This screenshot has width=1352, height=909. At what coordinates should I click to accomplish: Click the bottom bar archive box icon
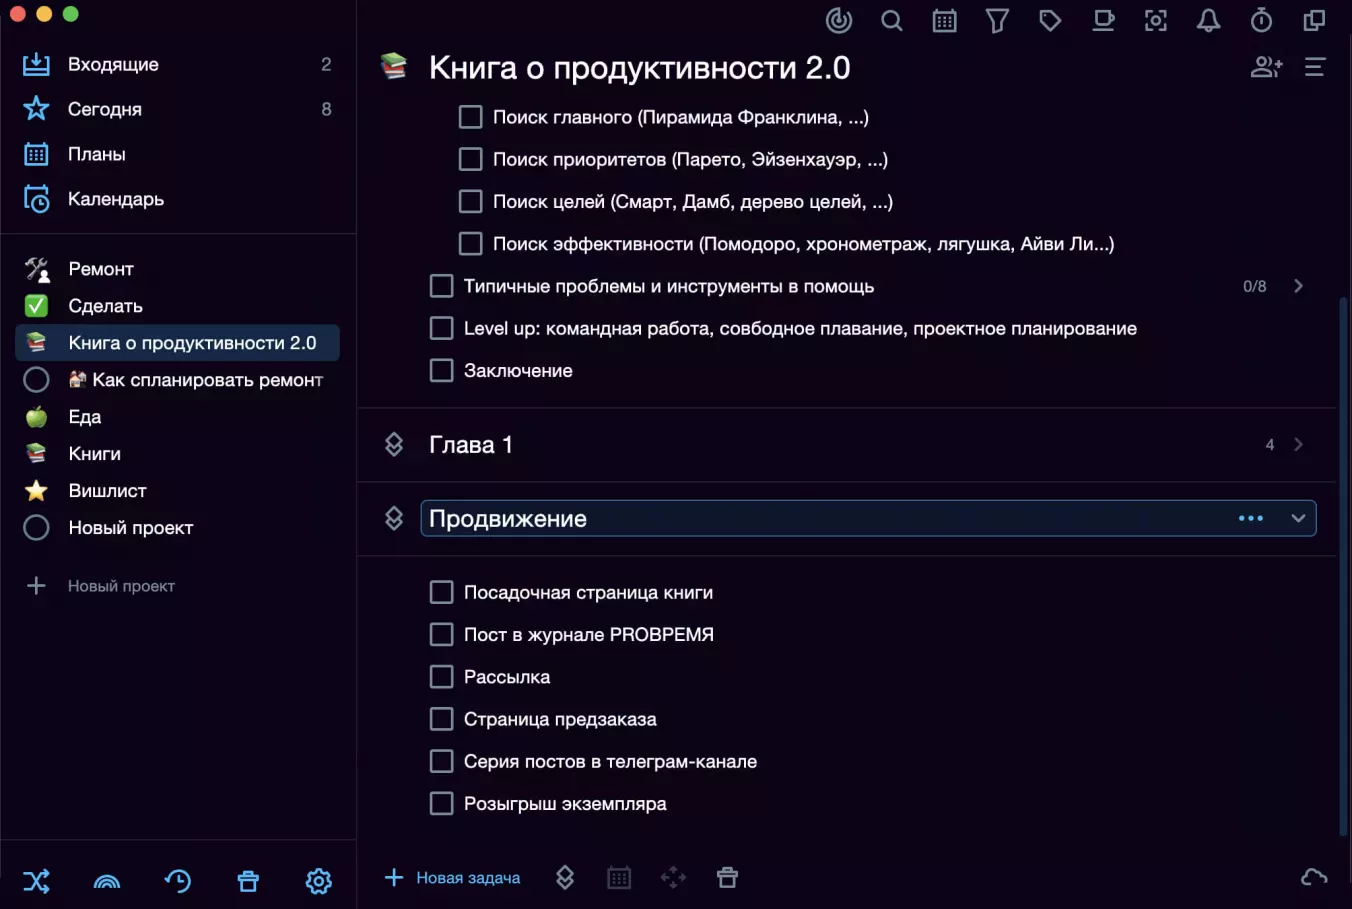tap(727, 878)
